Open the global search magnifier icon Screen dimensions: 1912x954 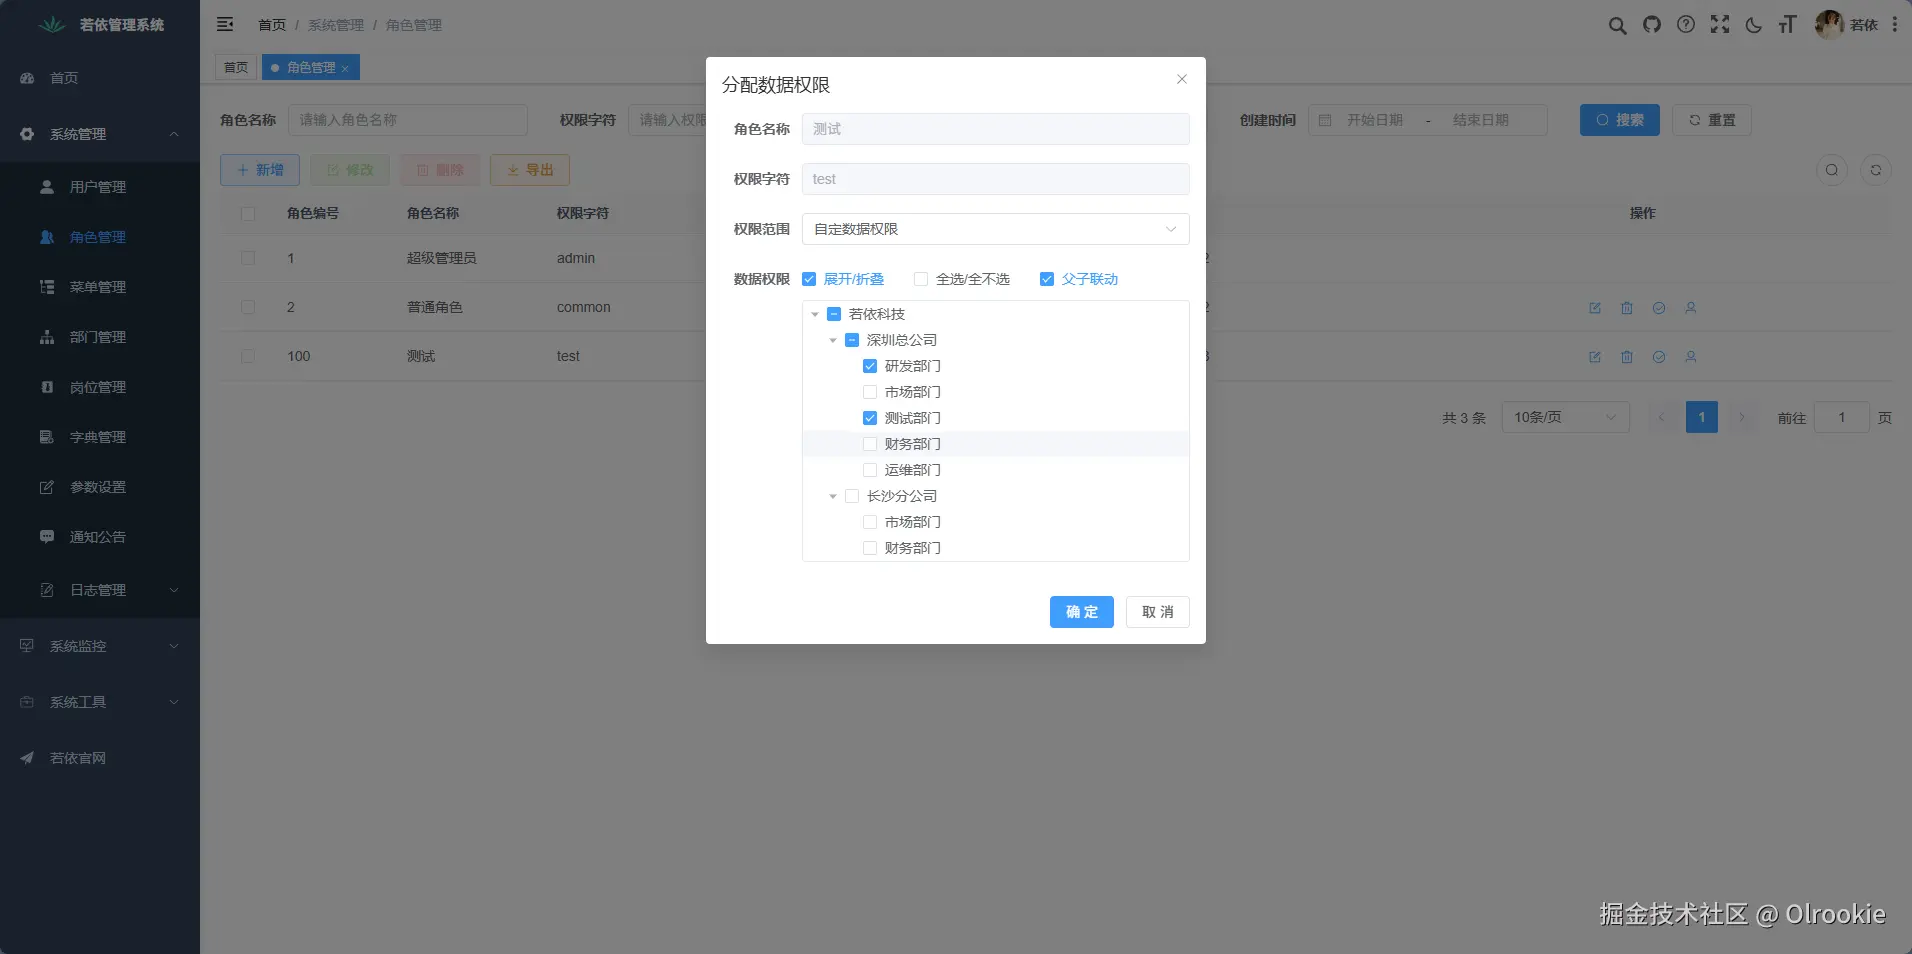1616,25
